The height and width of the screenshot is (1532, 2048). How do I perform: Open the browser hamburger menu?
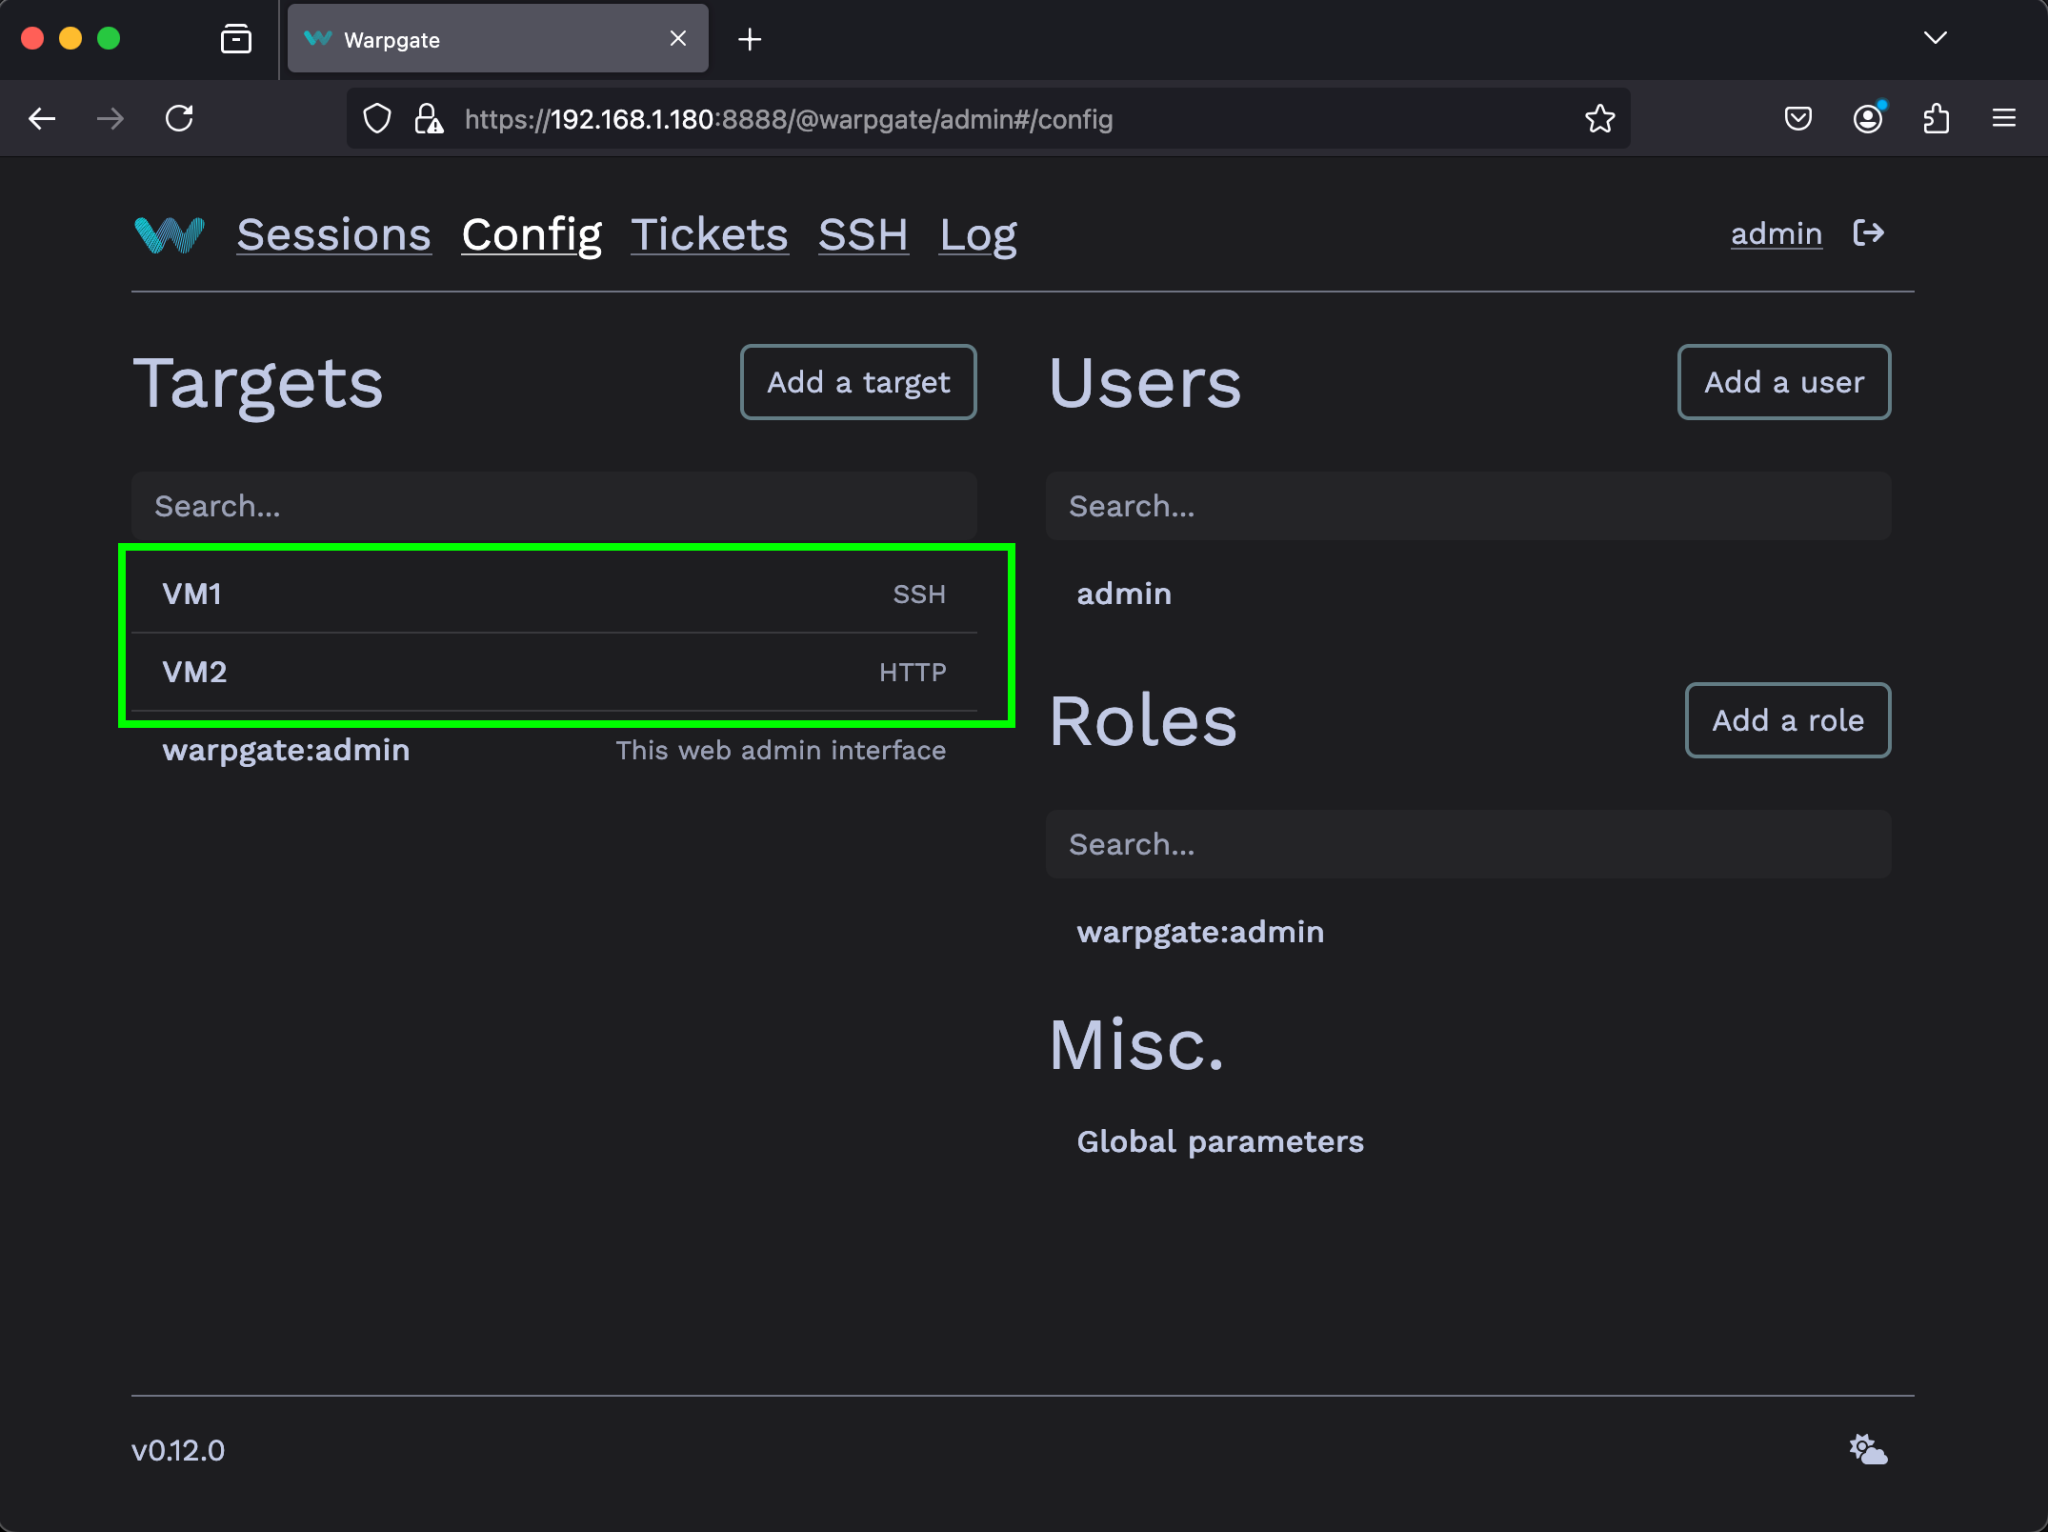(x=2005, y=118)
